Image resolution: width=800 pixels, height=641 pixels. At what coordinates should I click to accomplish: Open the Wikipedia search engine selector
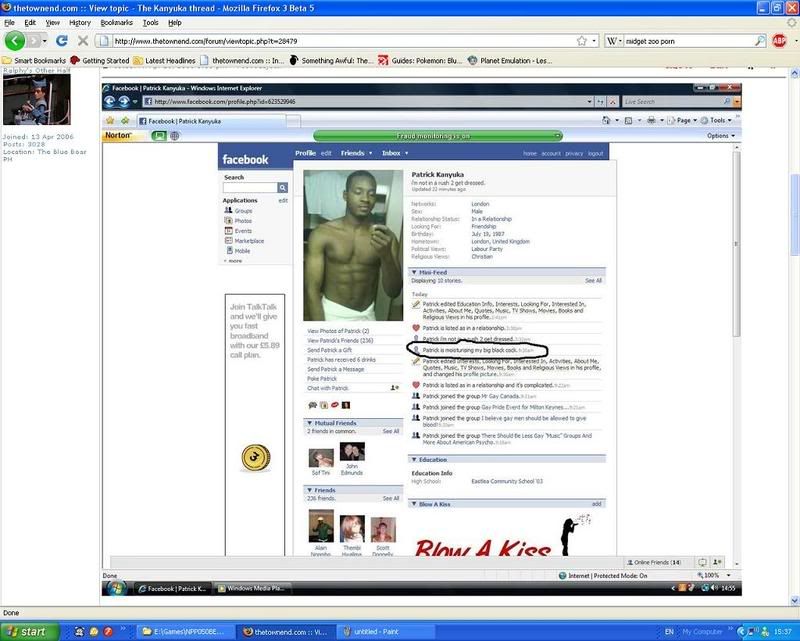(x=614, y=41)
